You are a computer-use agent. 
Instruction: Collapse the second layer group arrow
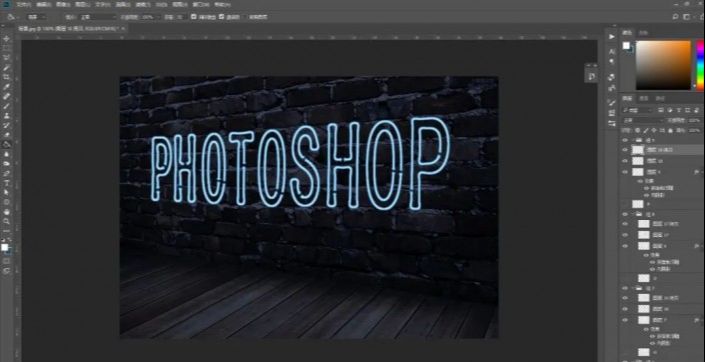tap(633, 215)
